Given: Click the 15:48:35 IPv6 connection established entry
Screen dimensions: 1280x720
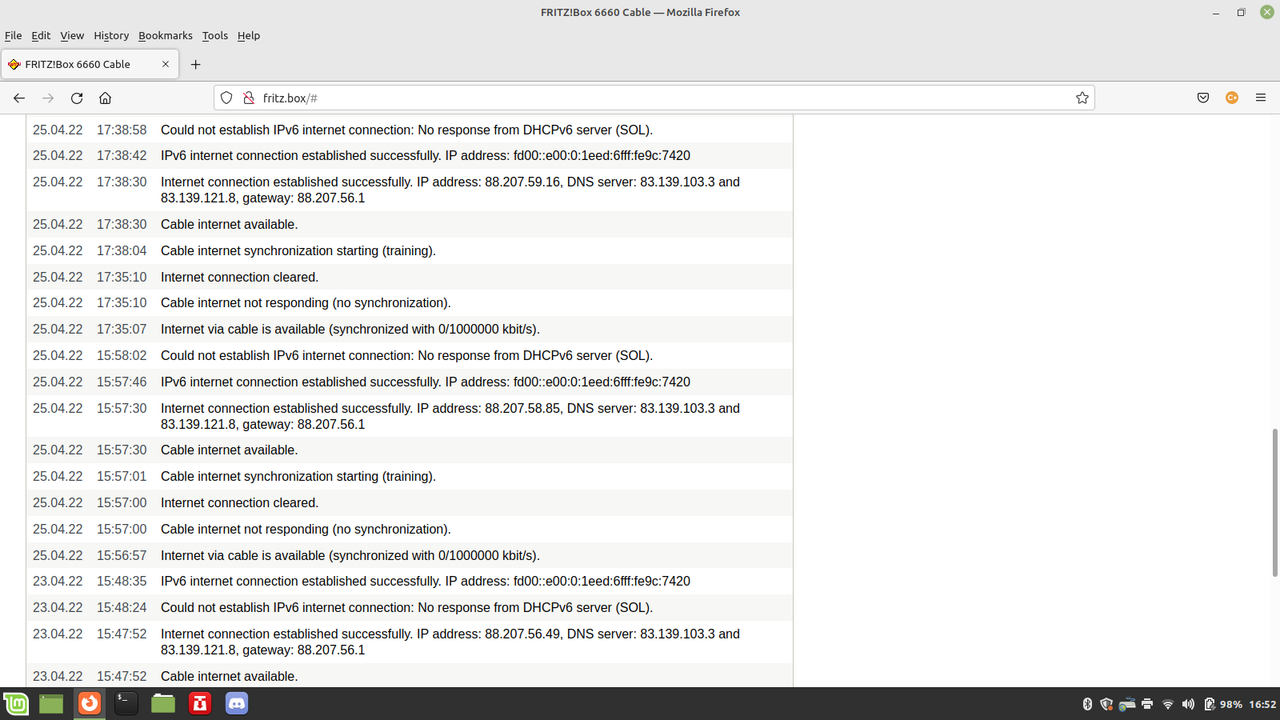Looking at the screenshot, I should click(410, 581).
